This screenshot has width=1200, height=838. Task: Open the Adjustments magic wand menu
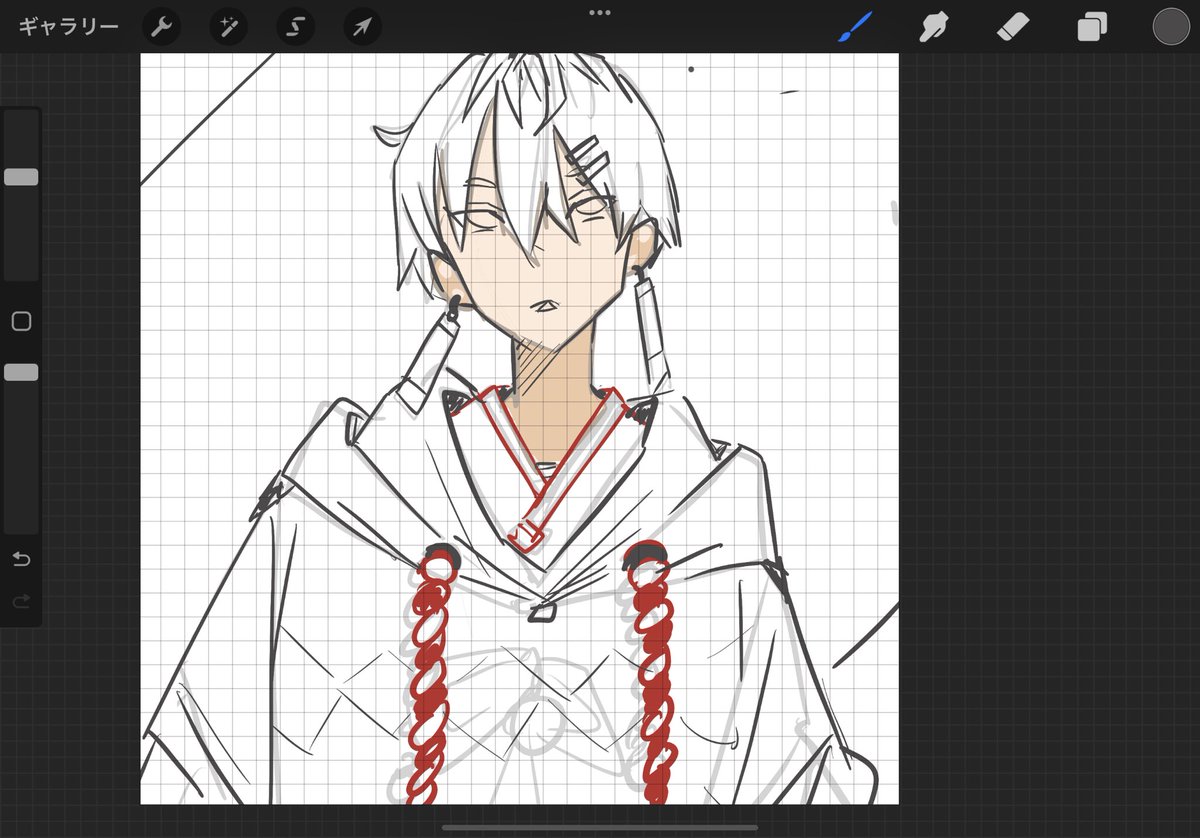click(228, 27)
